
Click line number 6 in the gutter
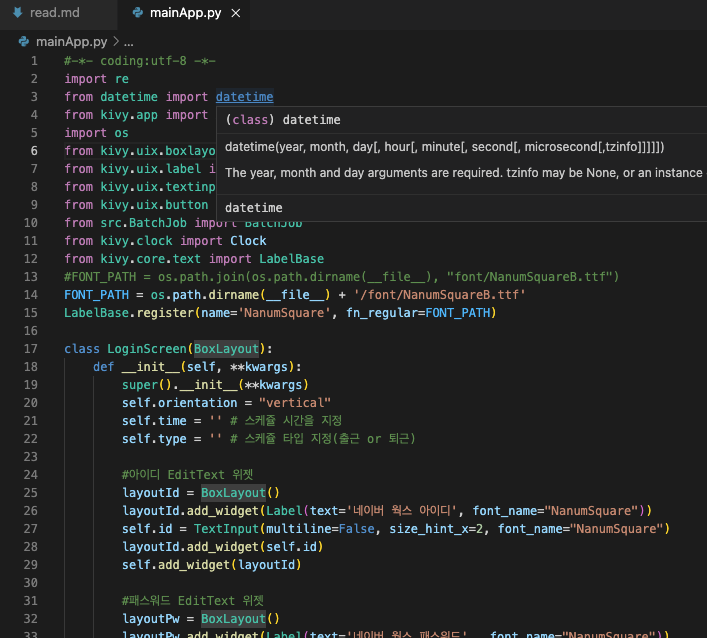point(34,151)
